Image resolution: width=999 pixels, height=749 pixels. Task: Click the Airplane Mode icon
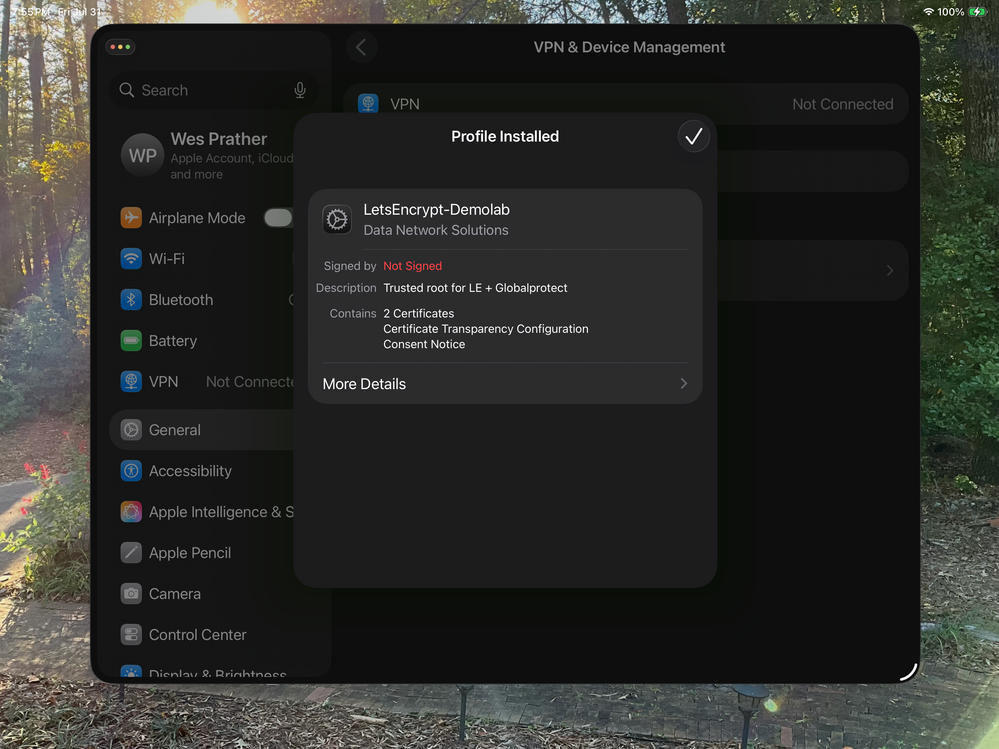click(x=131, y=218)
